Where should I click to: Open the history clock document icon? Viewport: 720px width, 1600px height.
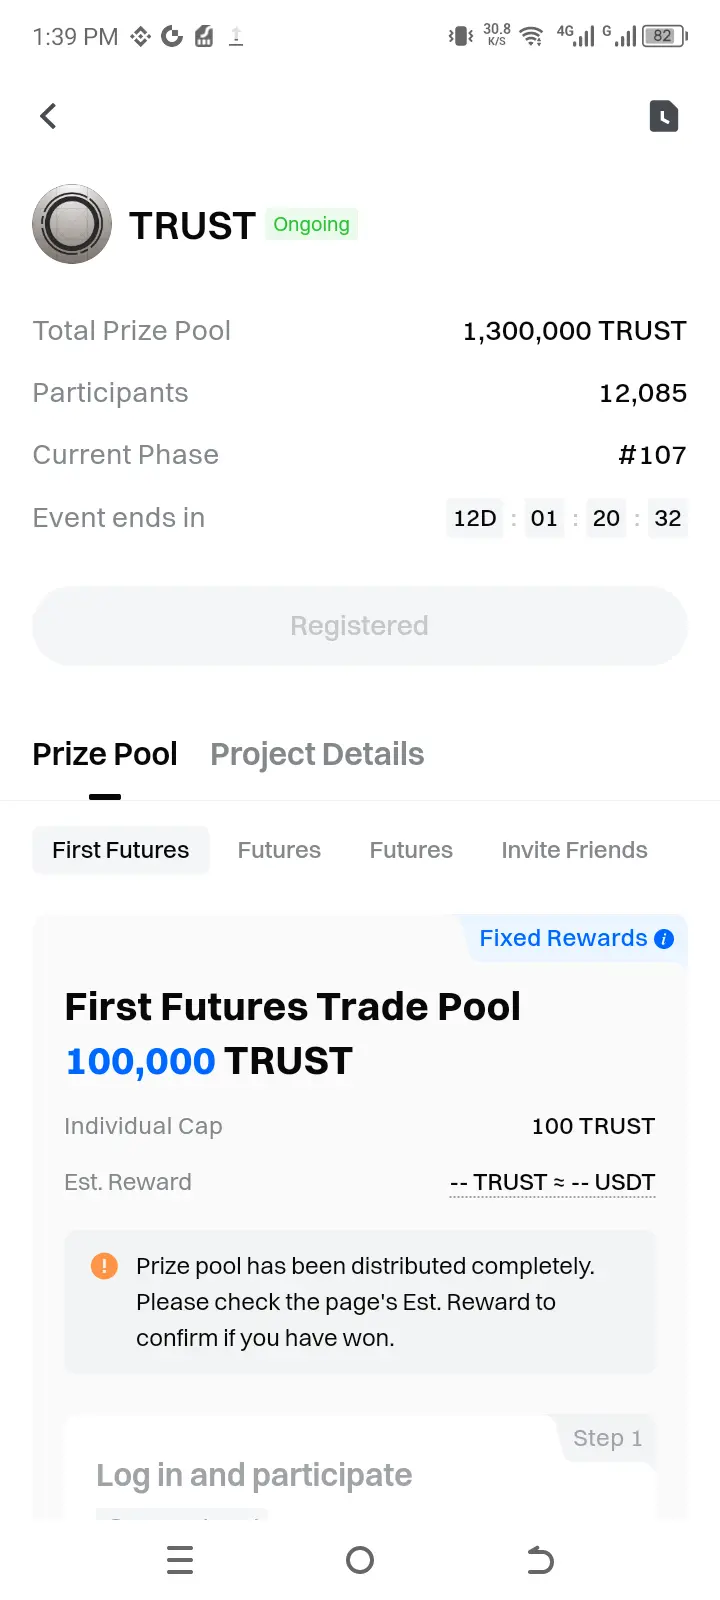(x=664, y=116)
